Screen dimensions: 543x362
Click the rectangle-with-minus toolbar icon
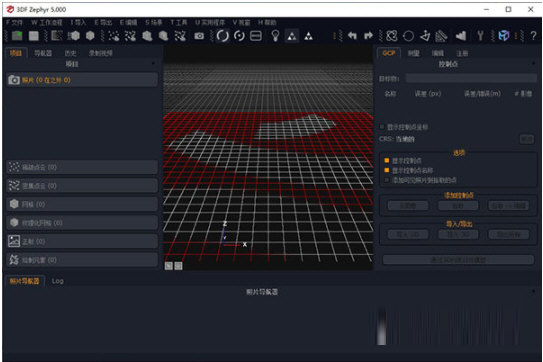(x=256, y=36)
